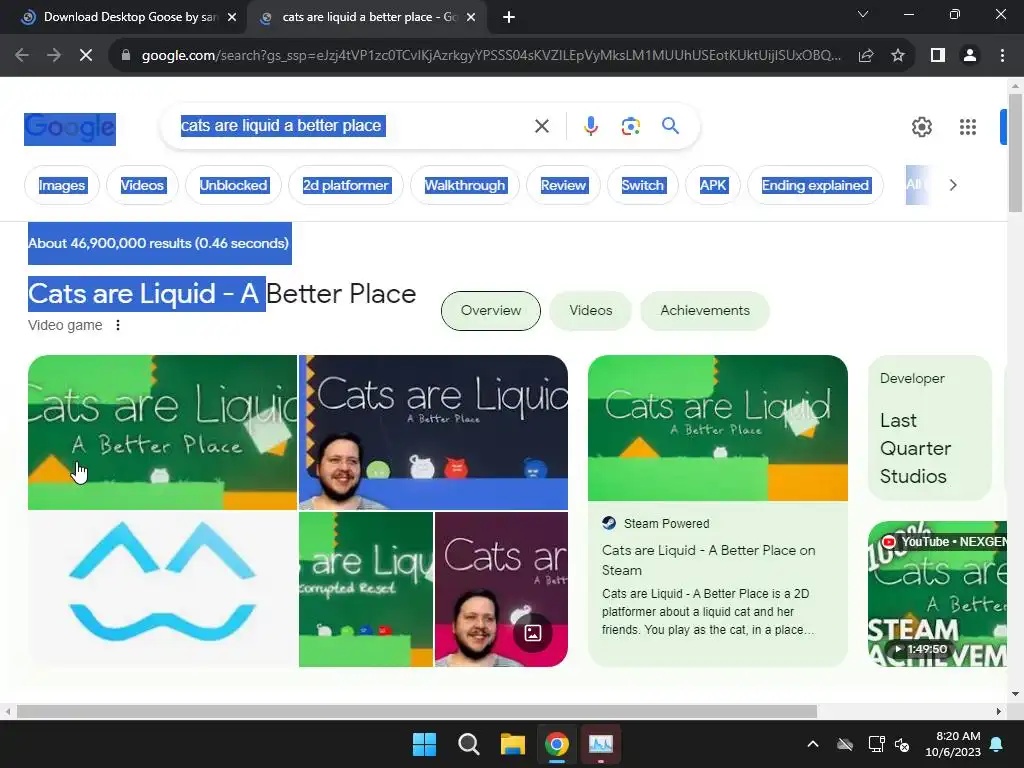The width and height of the screenshot is (1024, 768).
Task: Select the 2d platformer filter chip
Action: 346,185
